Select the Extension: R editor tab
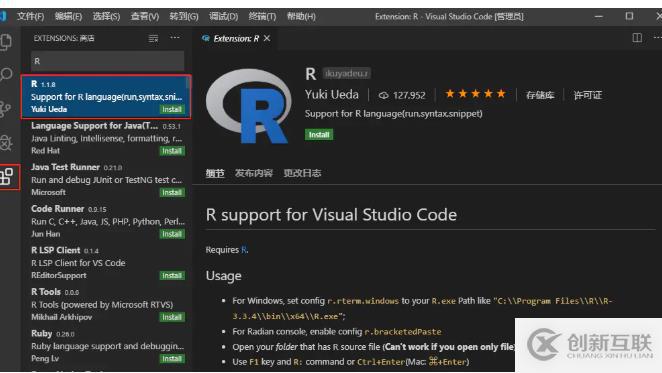662x373 pixels. 236,38
